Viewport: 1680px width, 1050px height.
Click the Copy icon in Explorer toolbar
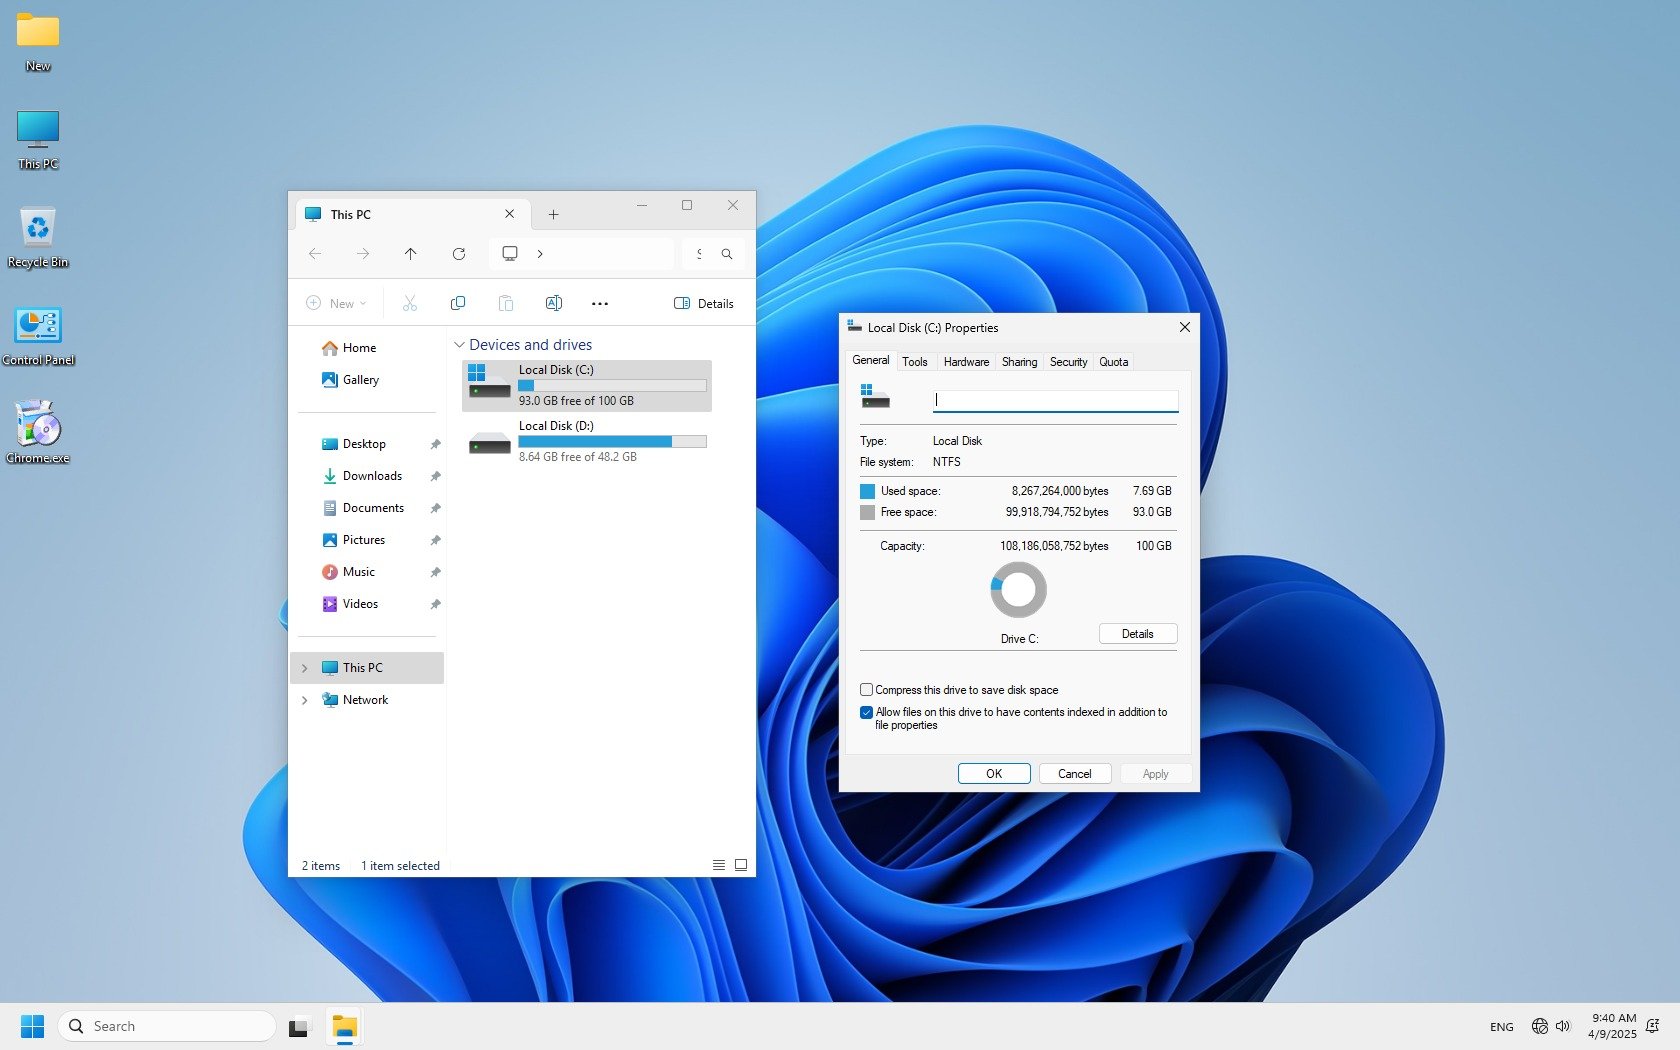(x=458, y=303)
